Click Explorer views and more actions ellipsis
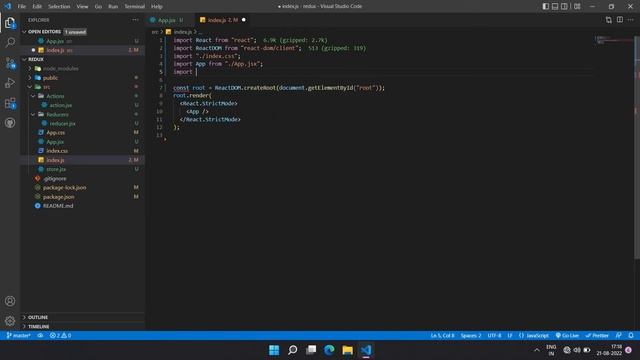Screen dimensions: 640x360 click(x=135, y=20)
